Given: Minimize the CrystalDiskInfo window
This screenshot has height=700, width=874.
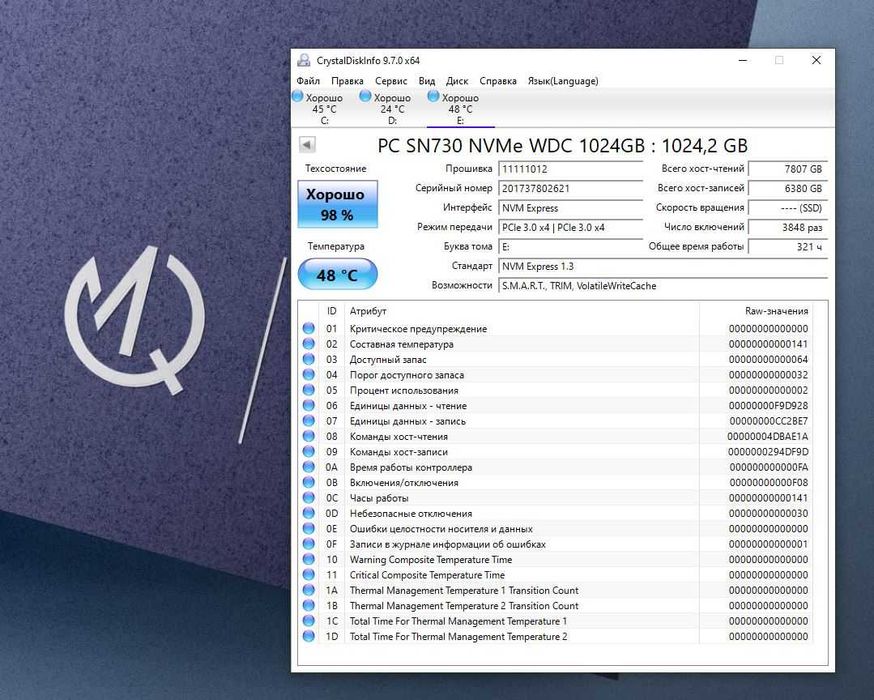Looking at the screenshot, I should (x=742, y=60).
